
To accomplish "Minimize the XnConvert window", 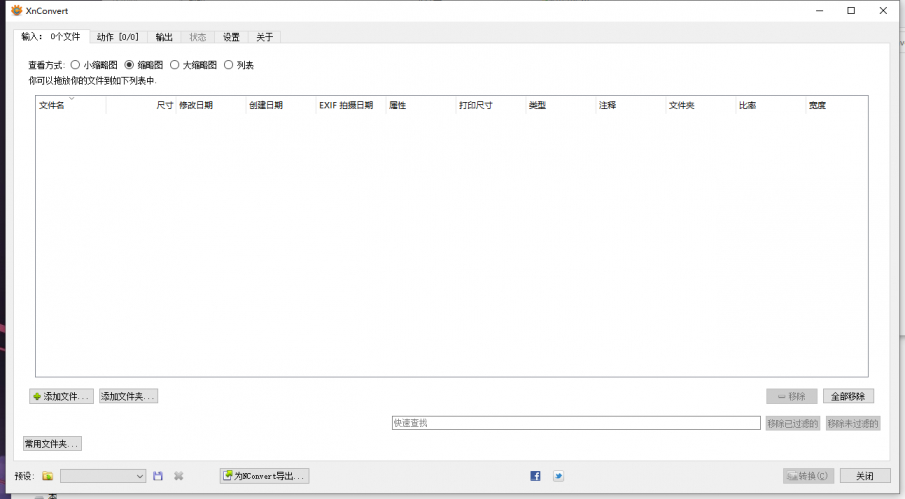I will (x=820, y=10).
